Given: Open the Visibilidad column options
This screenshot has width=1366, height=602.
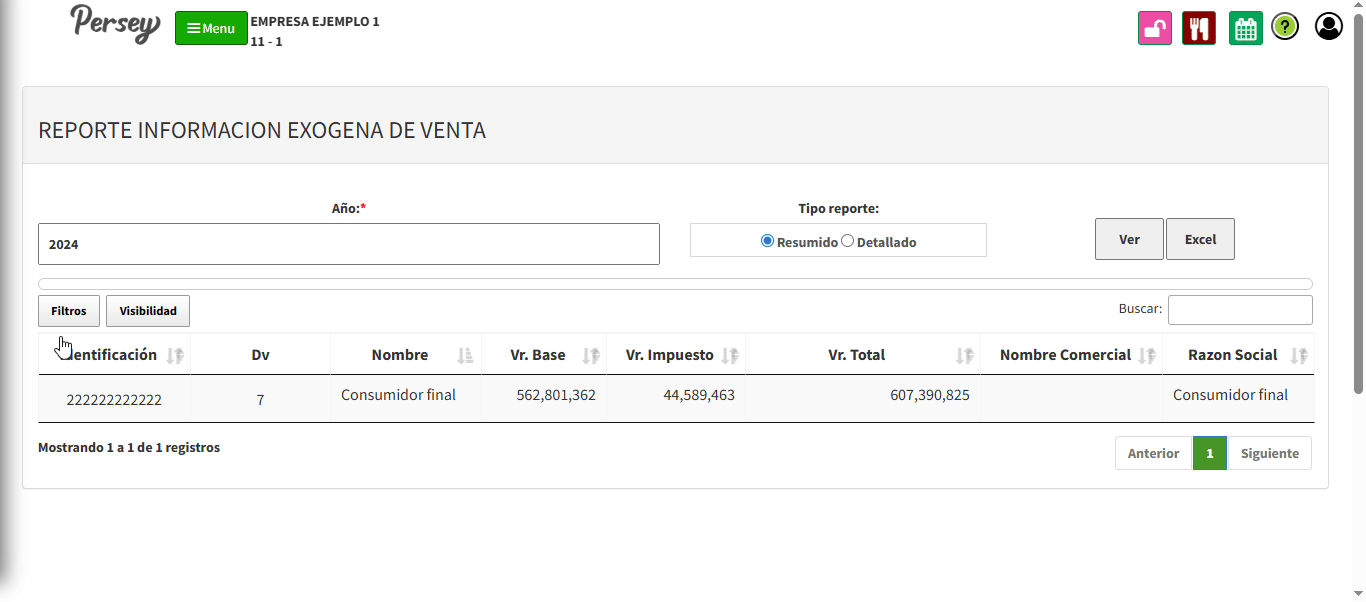Looking at the screenshot, I should tap(148, 311).
